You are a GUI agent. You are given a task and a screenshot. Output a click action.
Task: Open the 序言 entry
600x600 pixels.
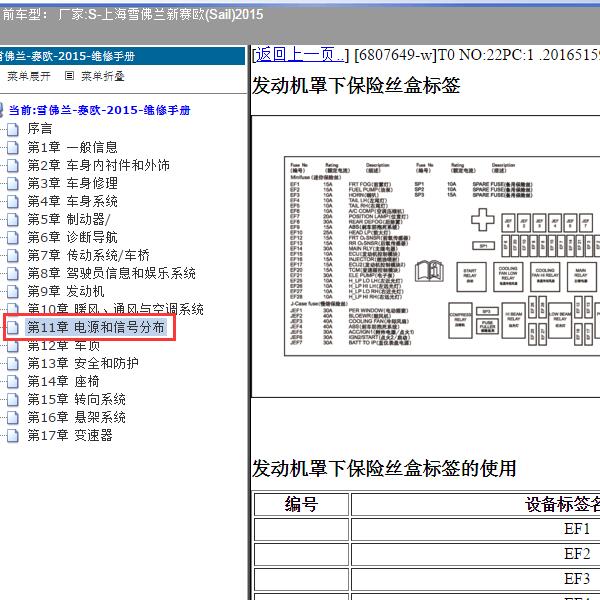point(40,129)
